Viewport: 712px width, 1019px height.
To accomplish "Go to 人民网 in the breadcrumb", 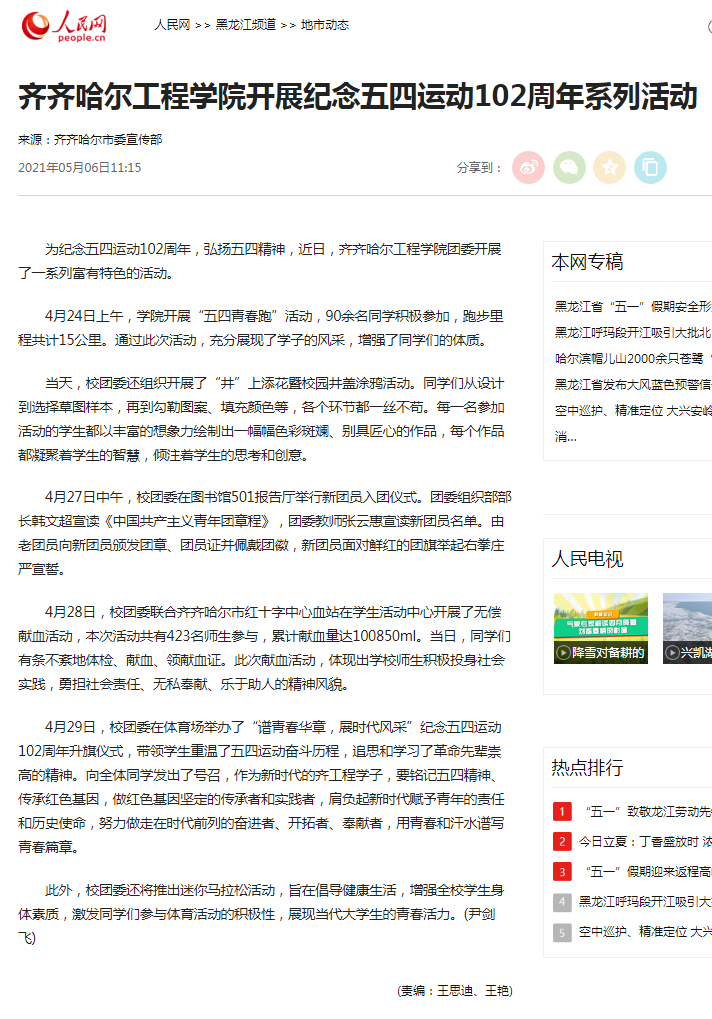I will (172, 25).
